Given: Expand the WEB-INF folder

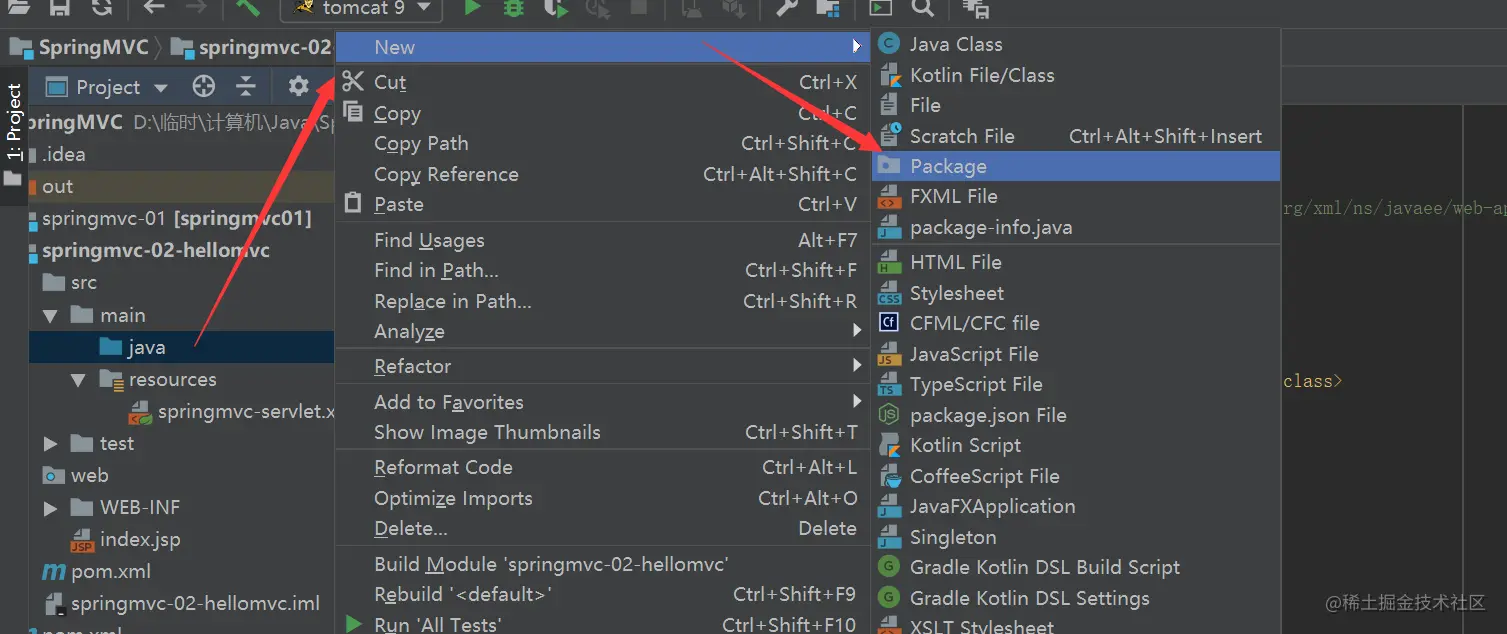Looking at the screenshot, I should [51, 508].
